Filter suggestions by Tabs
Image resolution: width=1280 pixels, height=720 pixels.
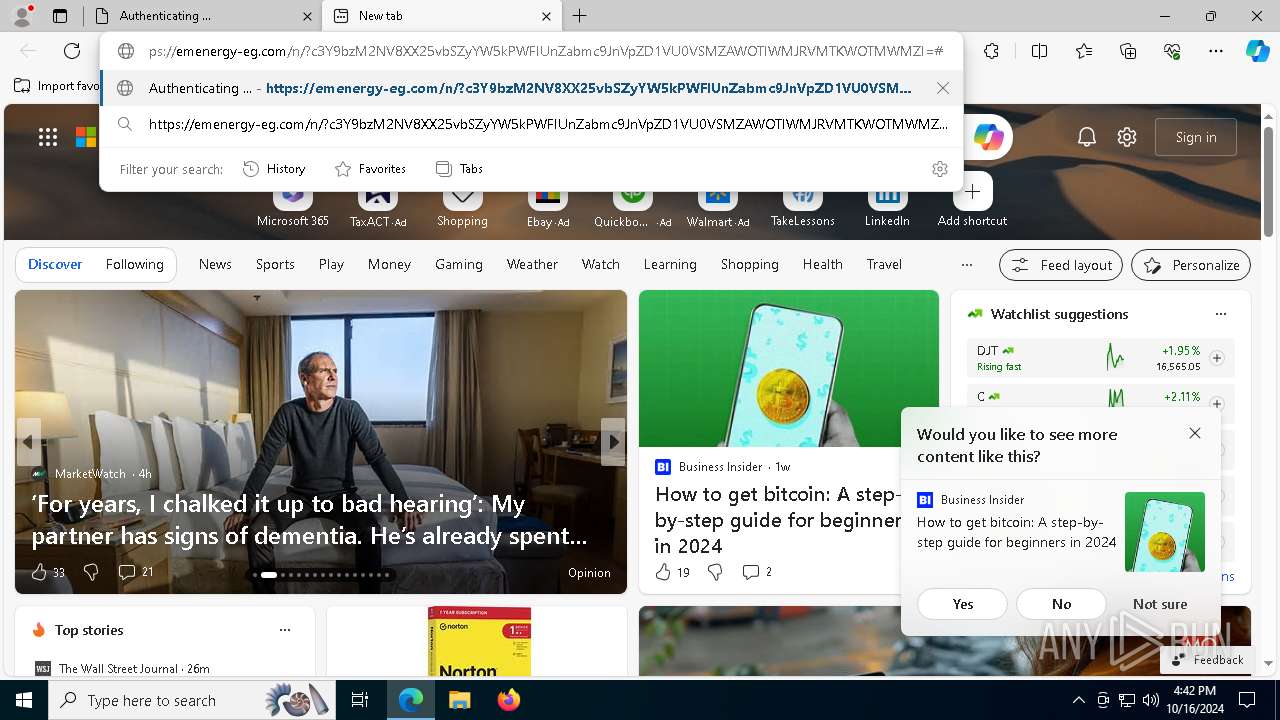(x=459, y=169)
